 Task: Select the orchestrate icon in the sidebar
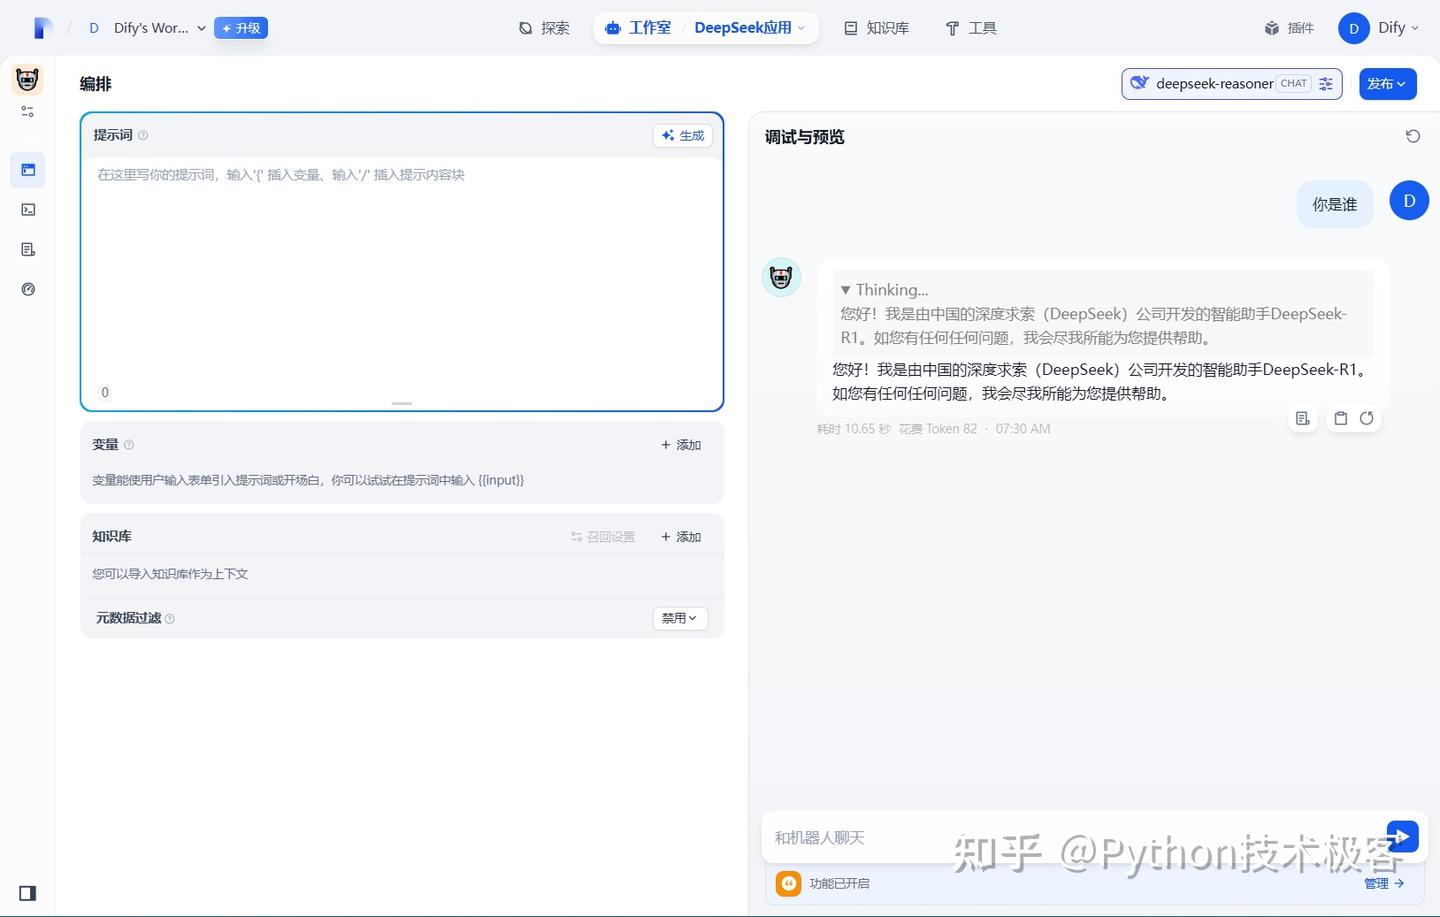pyautogui.click(x=28, y=170)
